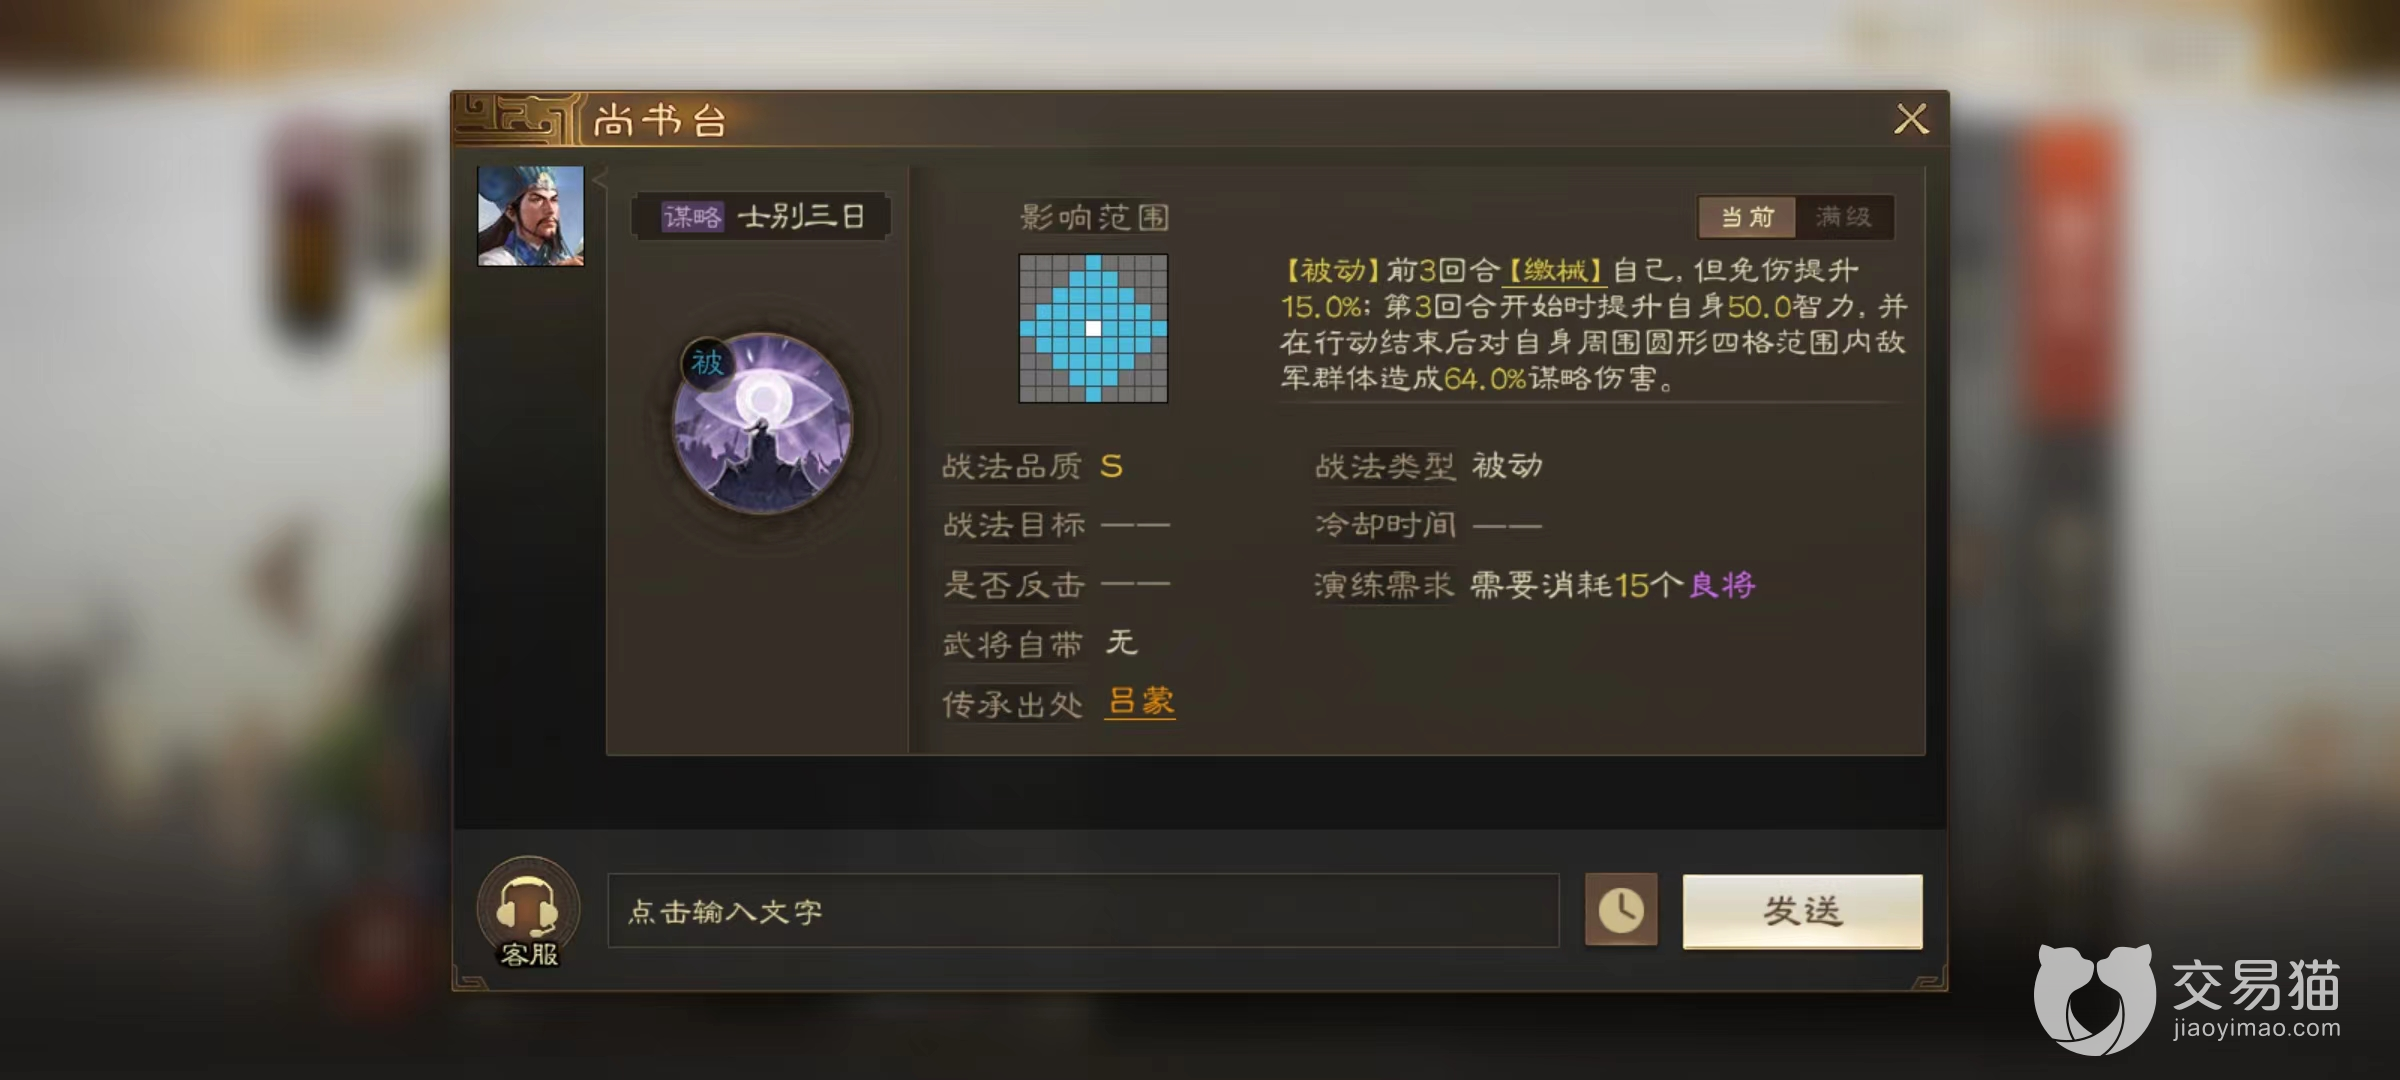Screen dimensions: 2400x1080
Task: Click the 被动 skill type value
Action: [1507, 466]
